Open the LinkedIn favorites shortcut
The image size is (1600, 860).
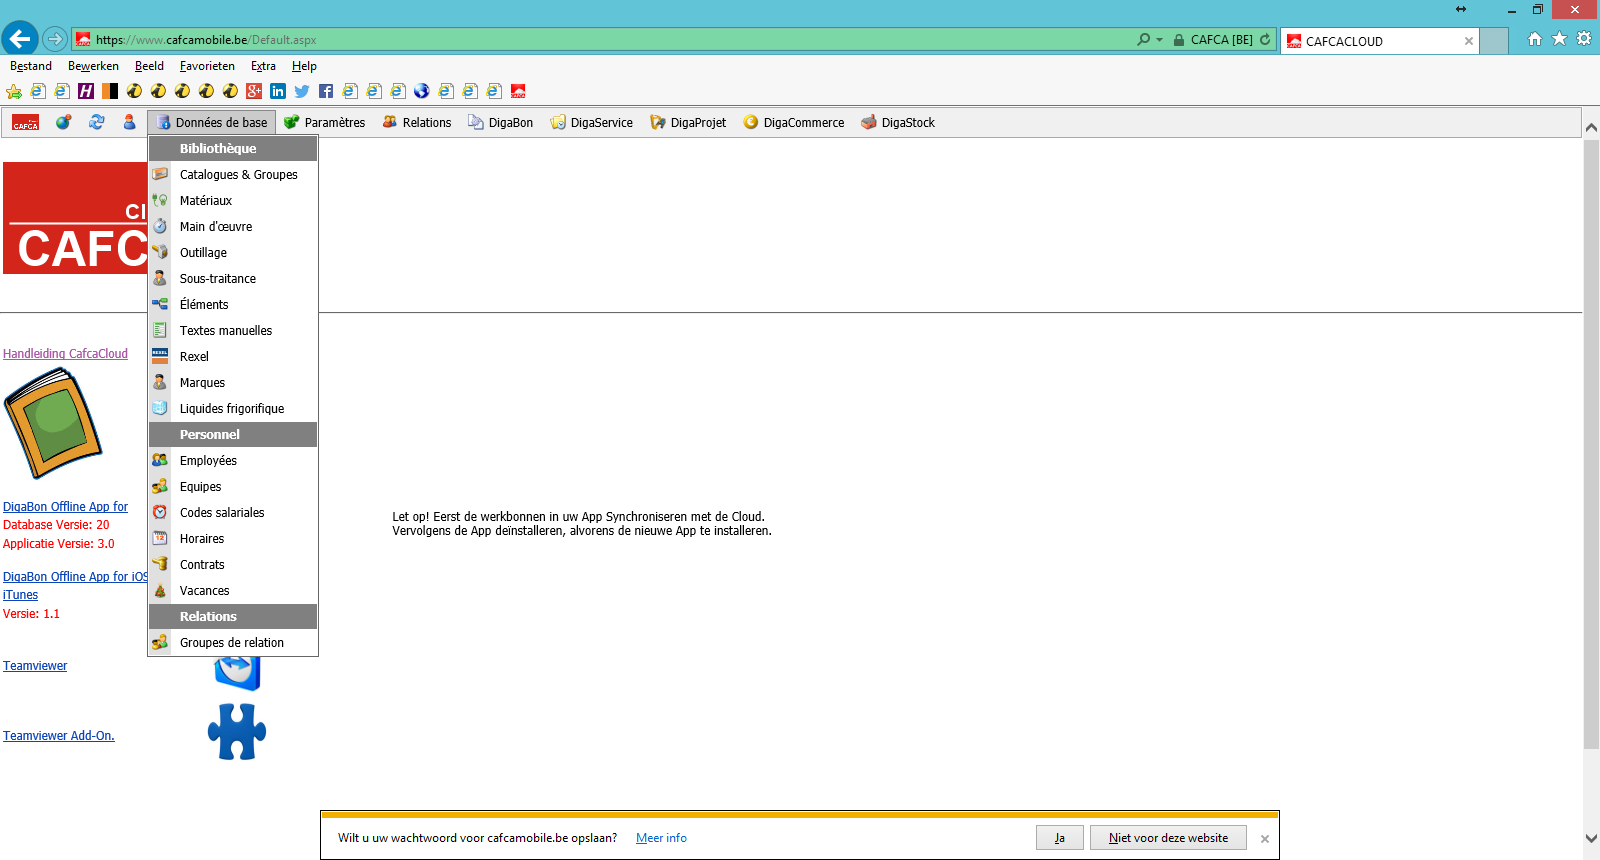point(278,91)
